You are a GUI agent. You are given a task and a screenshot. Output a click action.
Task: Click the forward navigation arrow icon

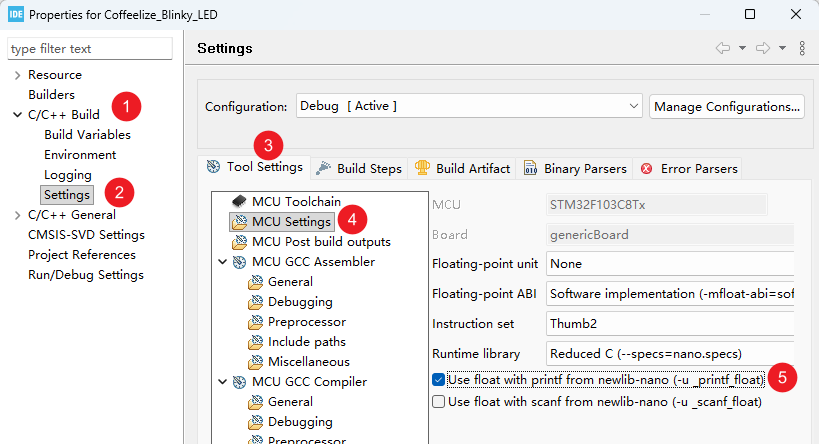pos(763,49)
